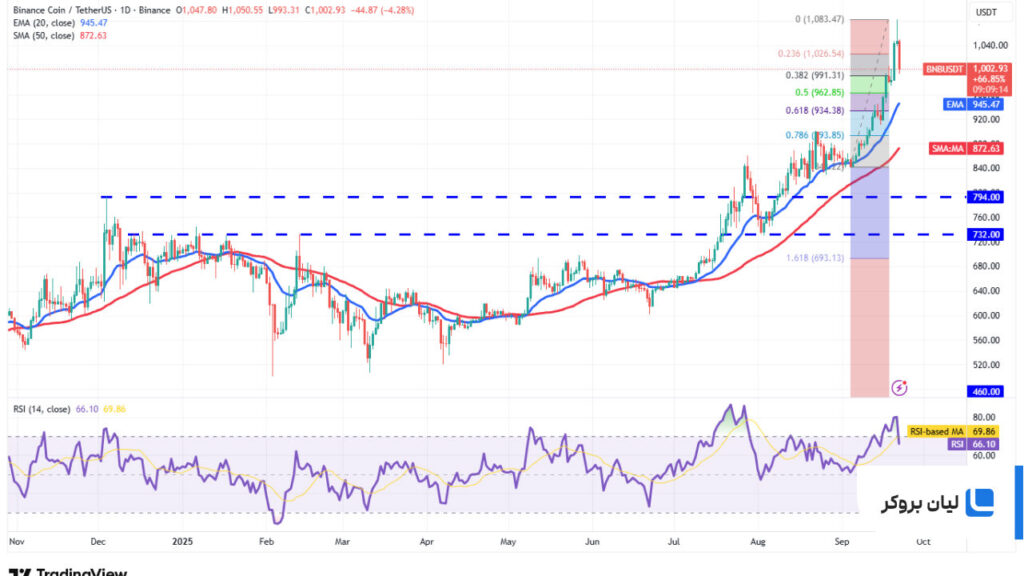The width and height of the screenshot is (1024, 576).
Task: Select the 872.63 value in the SMA legend
Action: coord(93,36)
